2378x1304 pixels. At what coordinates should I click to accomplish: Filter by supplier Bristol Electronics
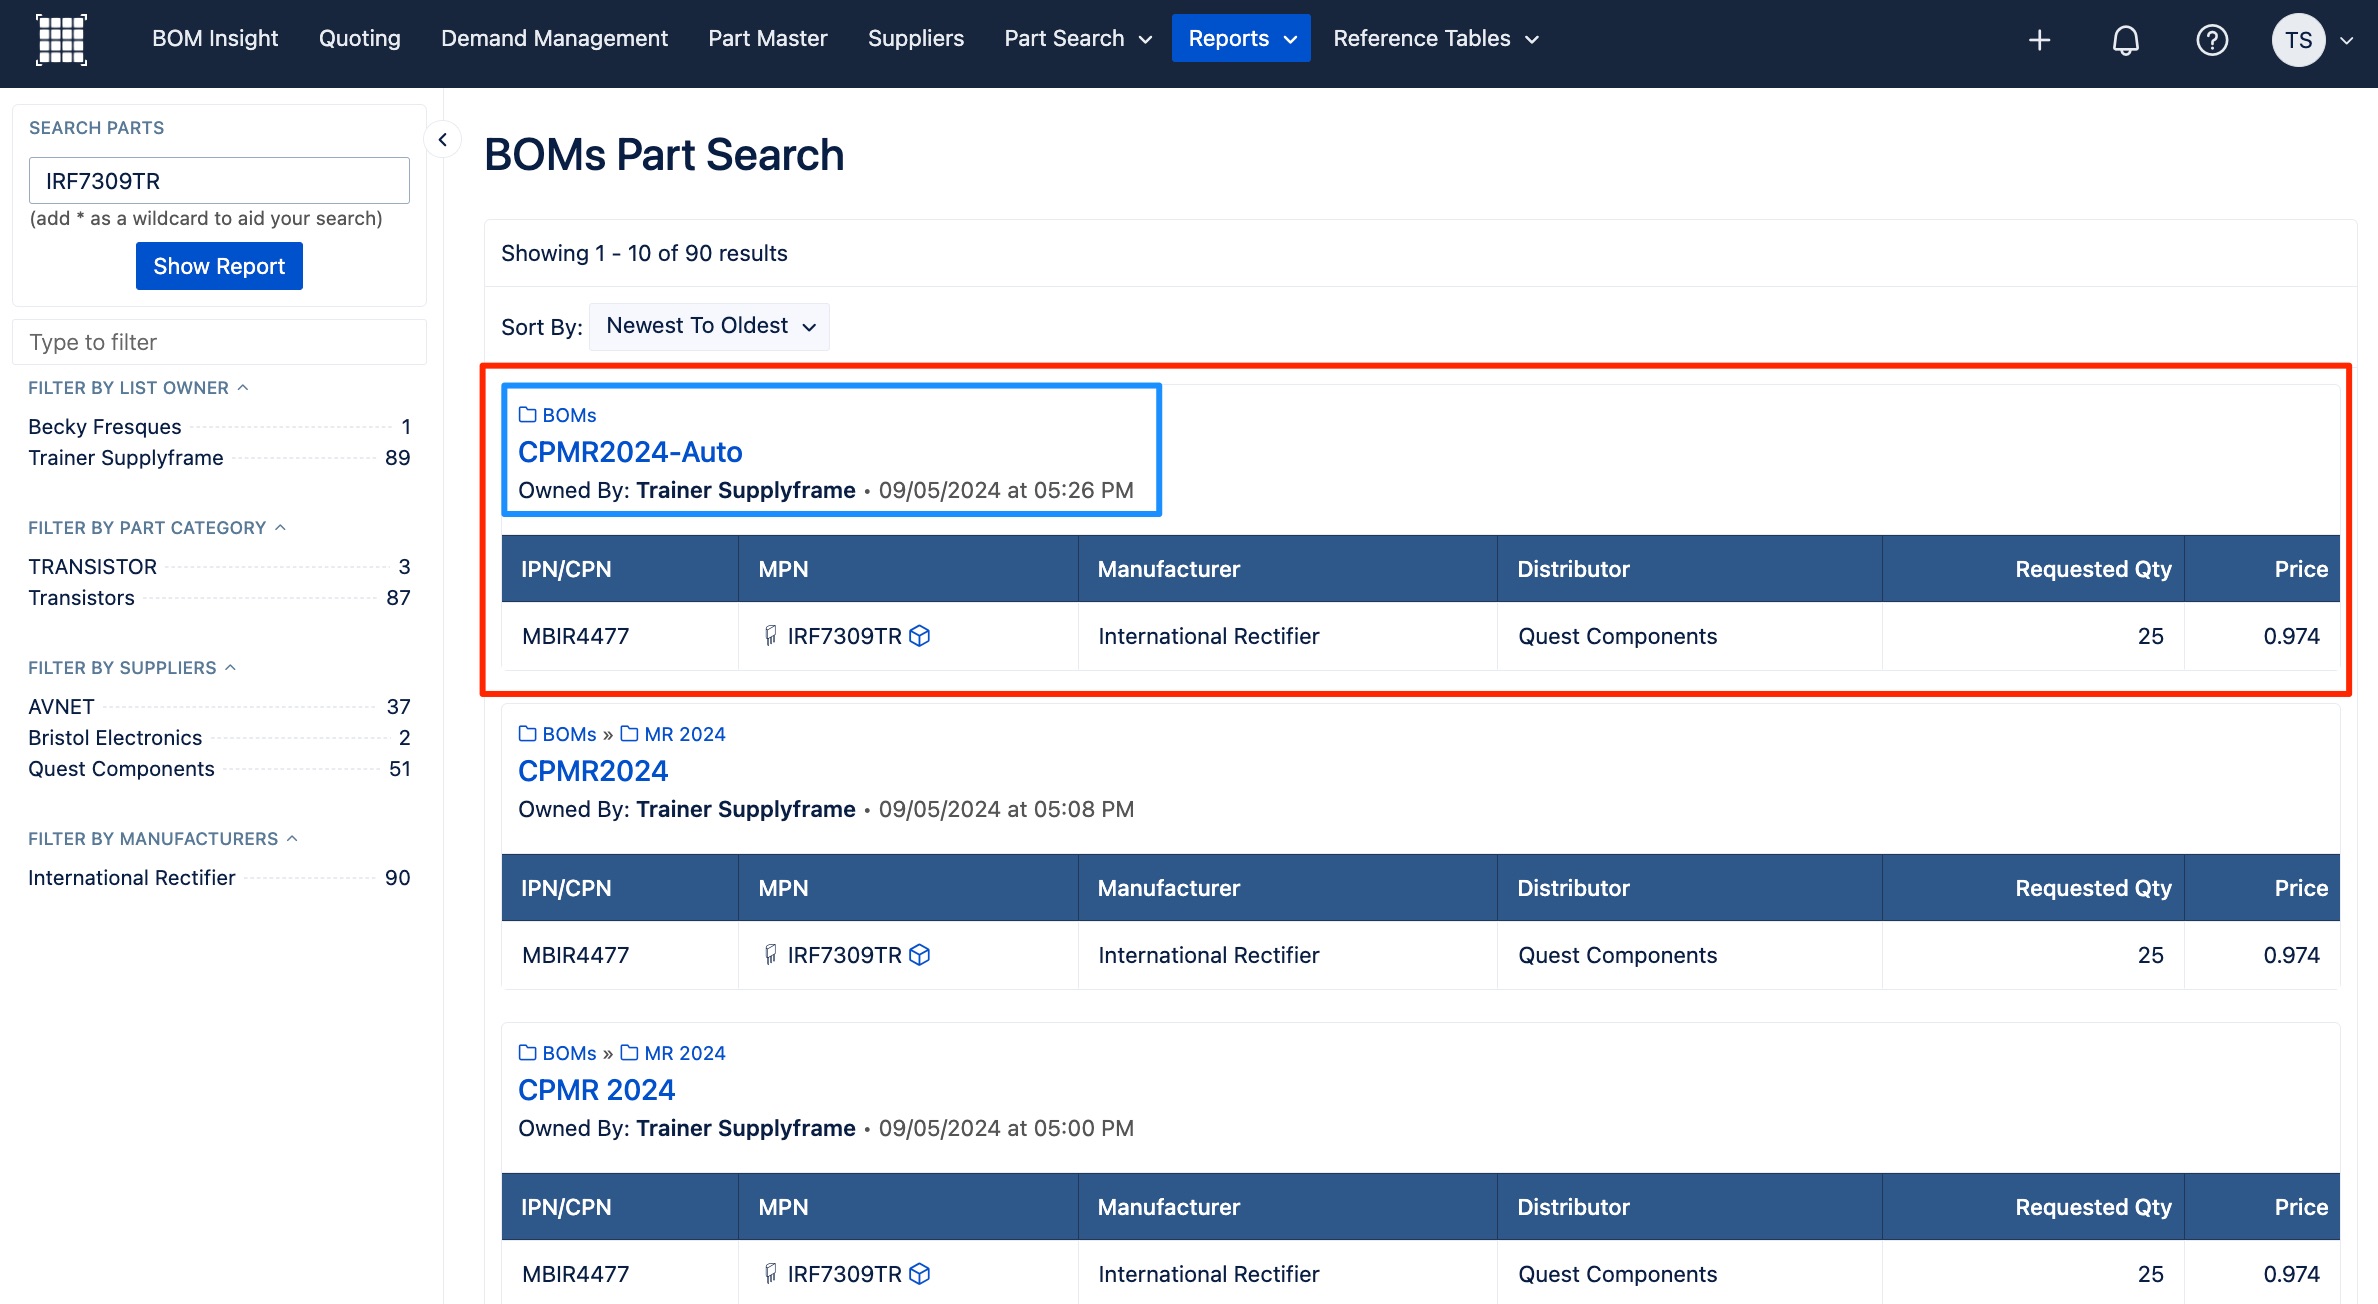pos(219,738)
